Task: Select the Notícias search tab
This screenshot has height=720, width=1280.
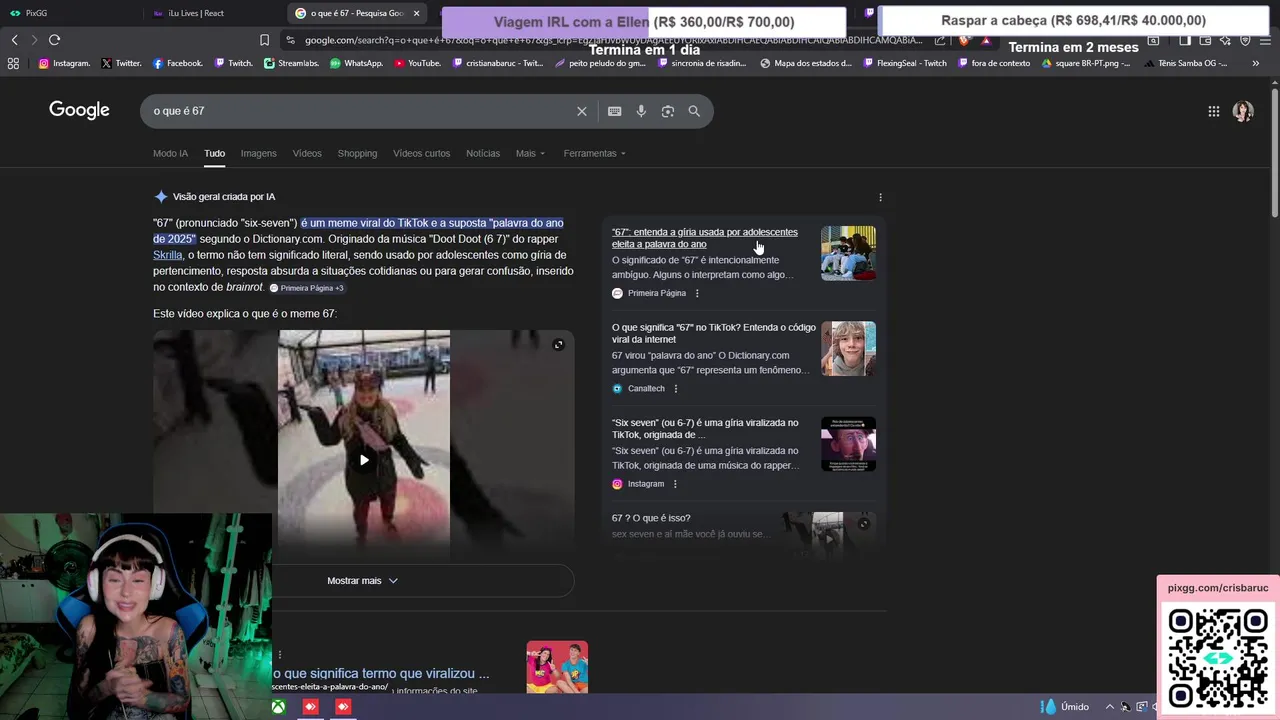Action: (482, 153)
